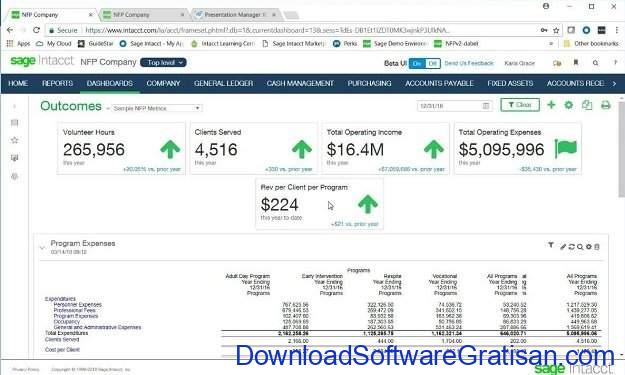Click the dashboard date input field
625x375 pixels.
[454, 106]
